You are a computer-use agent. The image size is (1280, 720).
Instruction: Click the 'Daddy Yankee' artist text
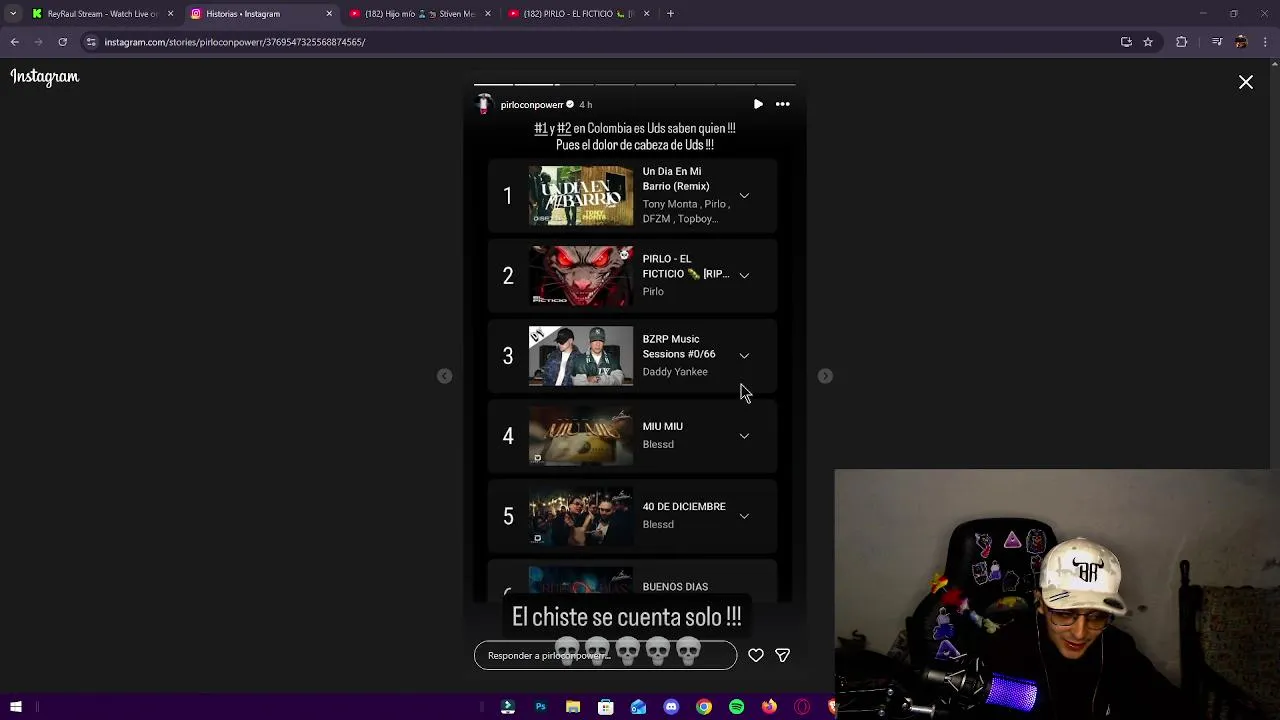click(x=675, y=372)
